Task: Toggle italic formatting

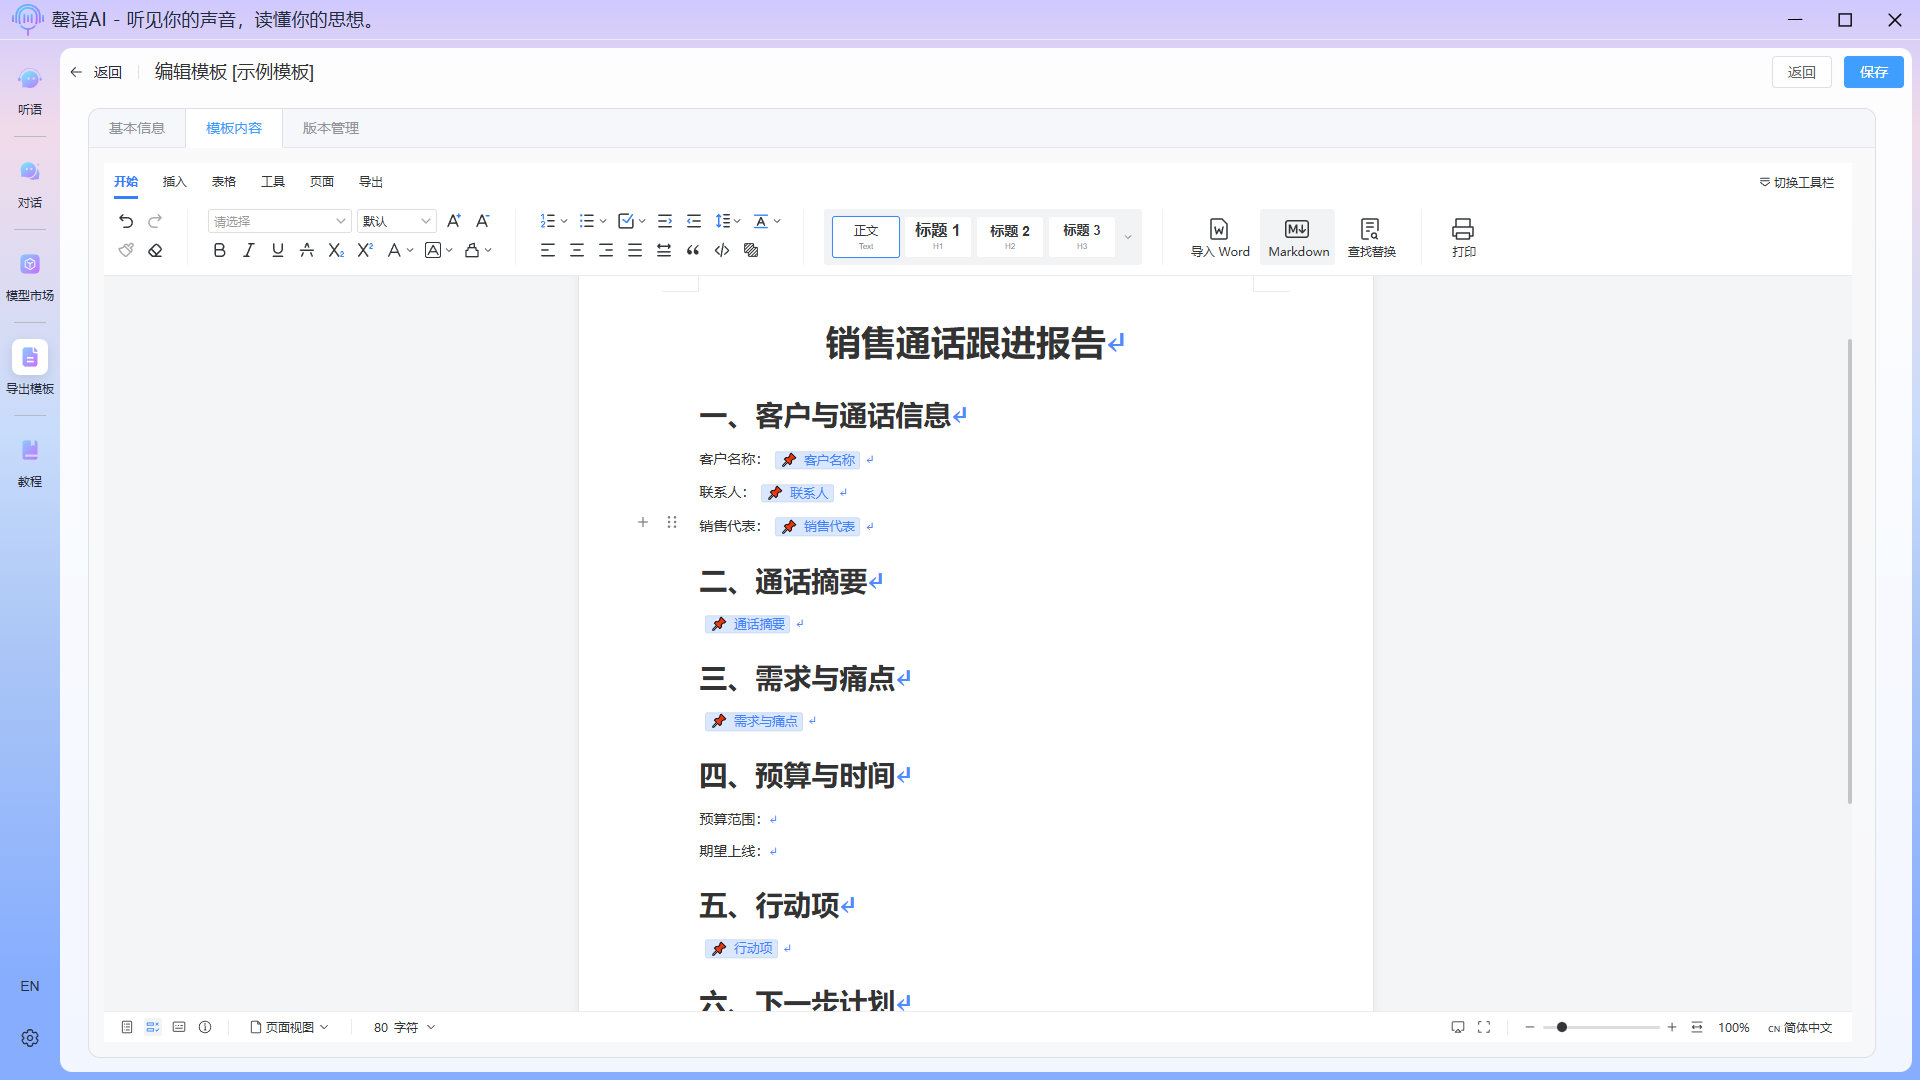Action: pyautogui.click(x=249, y=250)
